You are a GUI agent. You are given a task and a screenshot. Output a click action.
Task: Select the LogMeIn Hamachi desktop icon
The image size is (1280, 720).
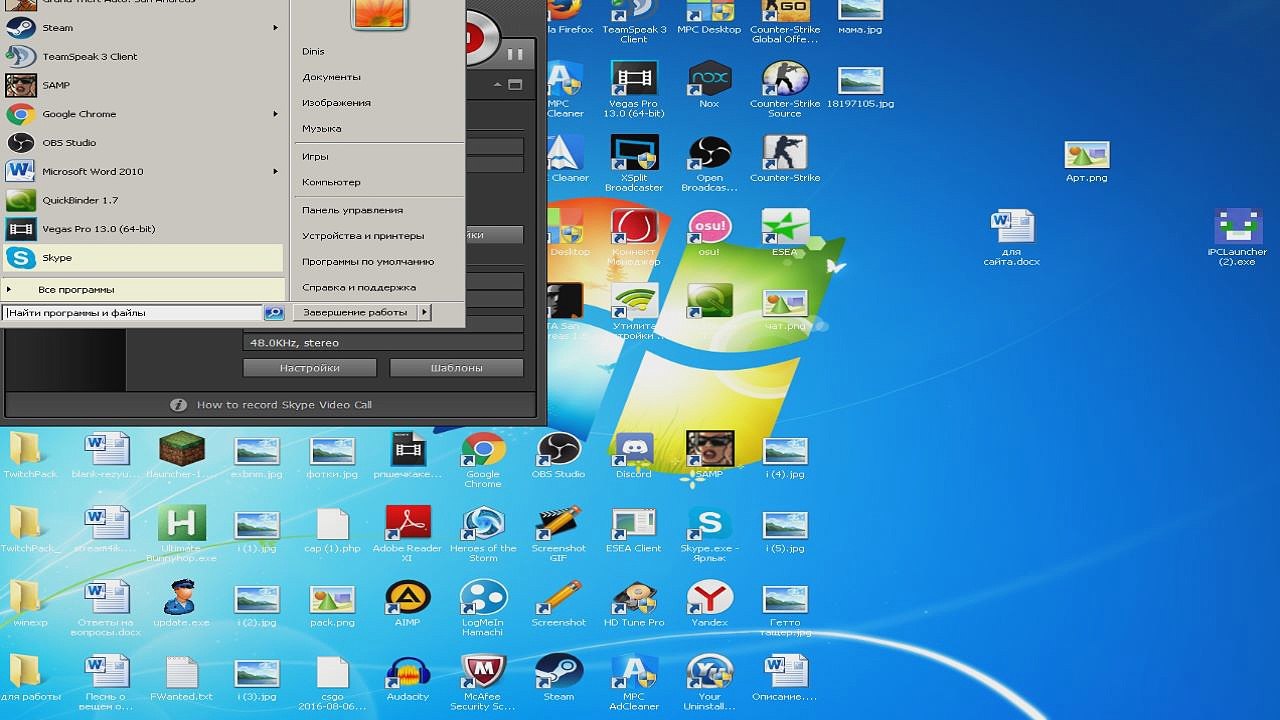(483, 609)
